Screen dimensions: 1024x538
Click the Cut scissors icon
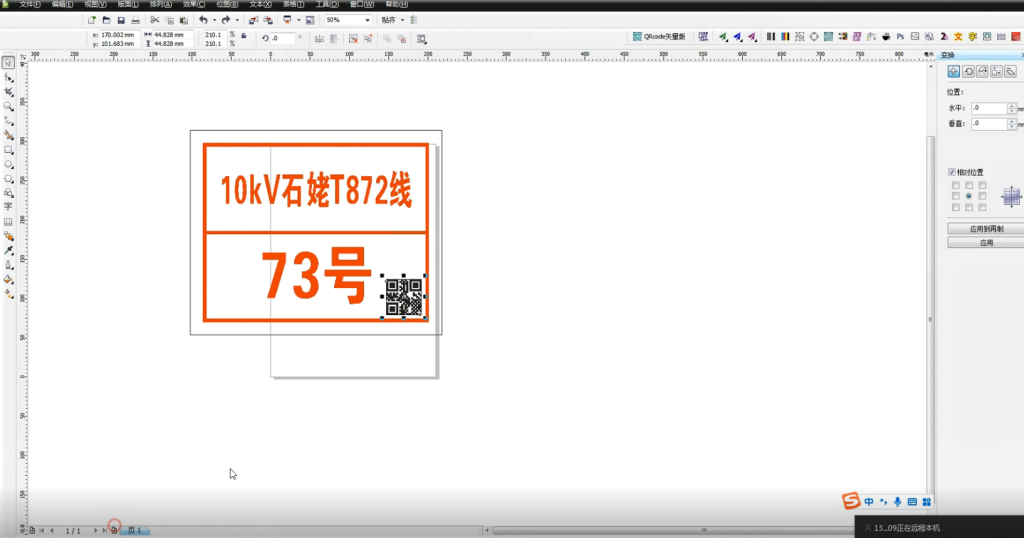click(155, 20)
